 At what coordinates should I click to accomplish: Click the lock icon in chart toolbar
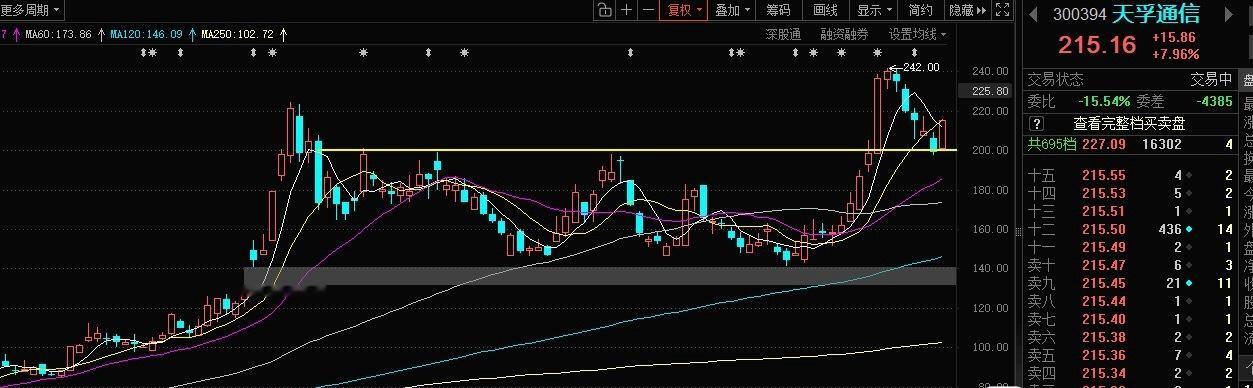604,10
